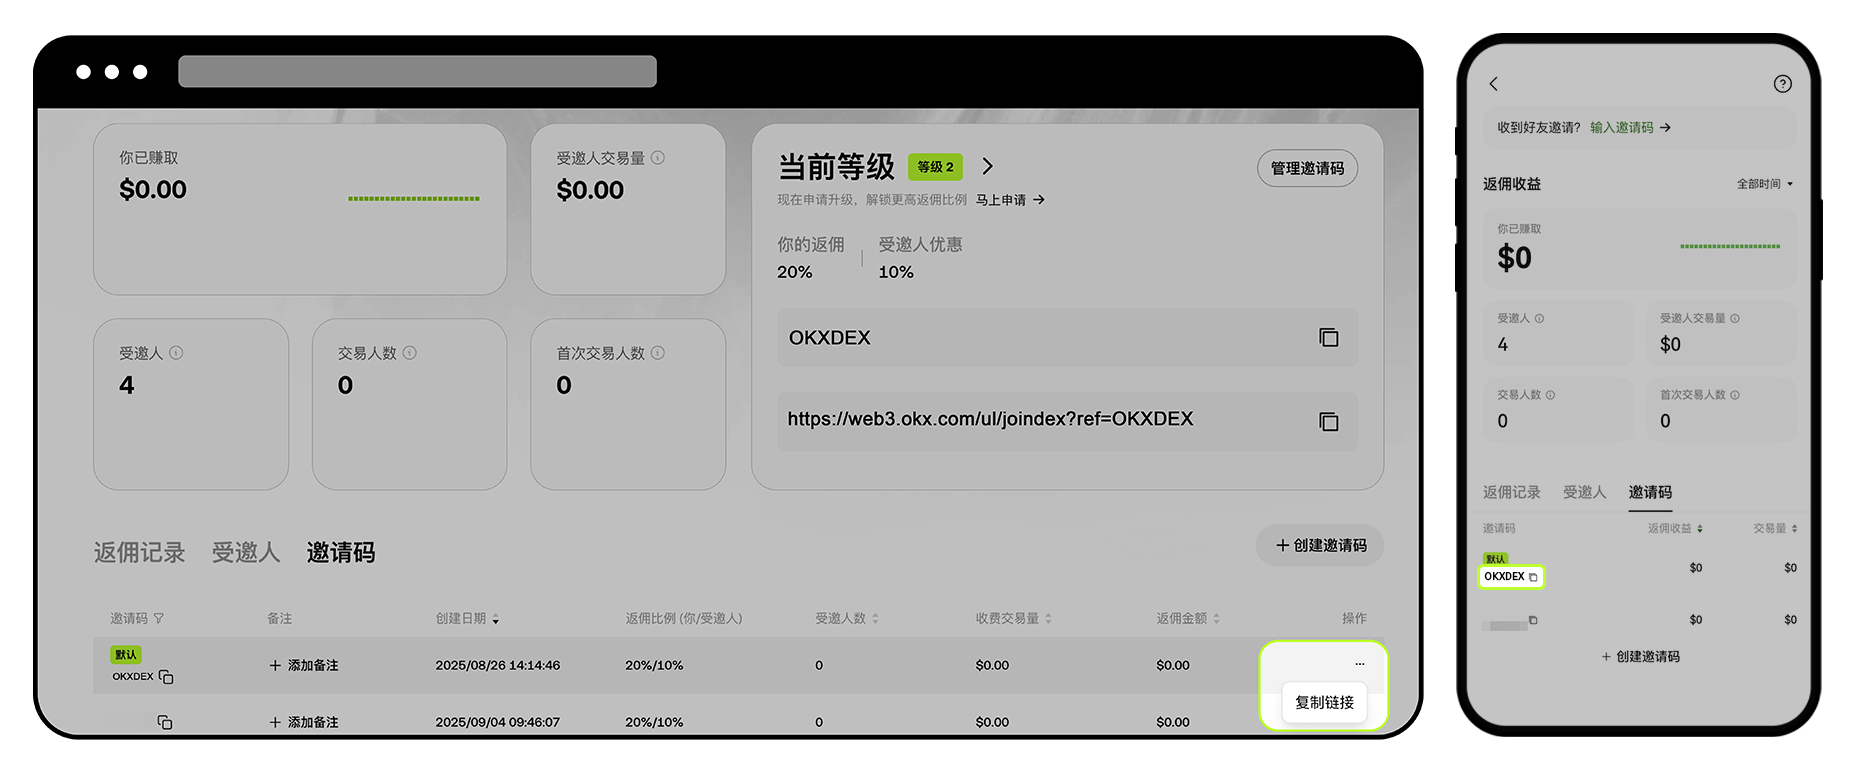Screen dimensions: 1857x772
Task: Open the 全部时间 time range dropdown
Action: 1765,184
